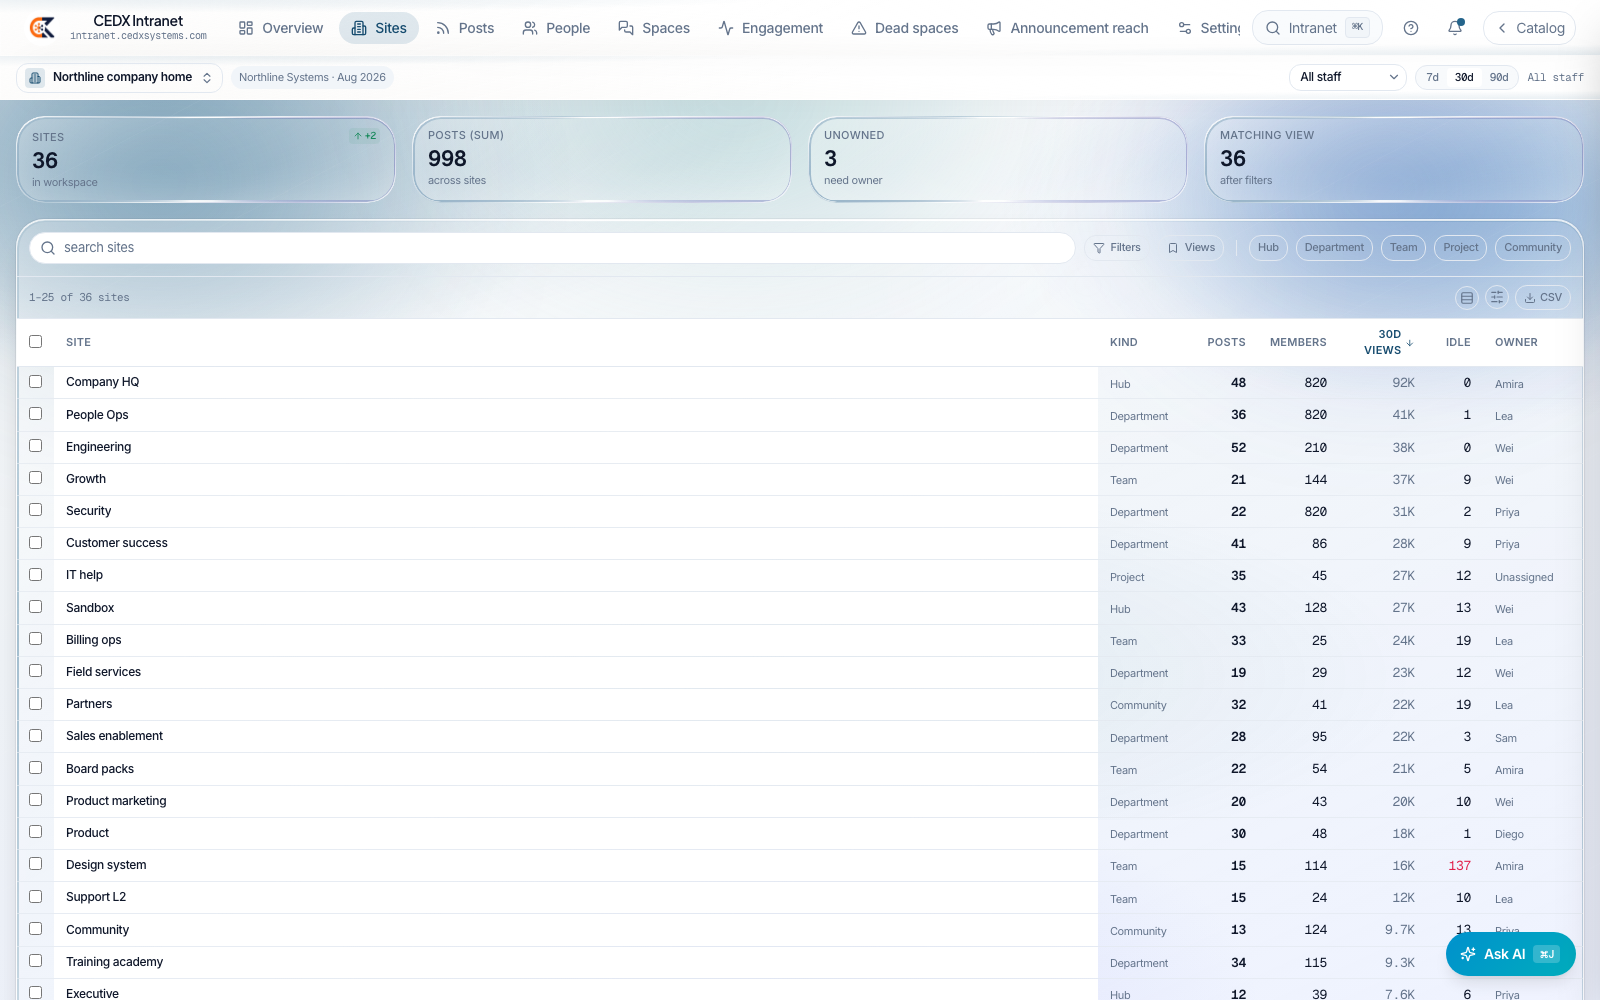Click the building icon beside Northline company home

[x=35, y=77]
